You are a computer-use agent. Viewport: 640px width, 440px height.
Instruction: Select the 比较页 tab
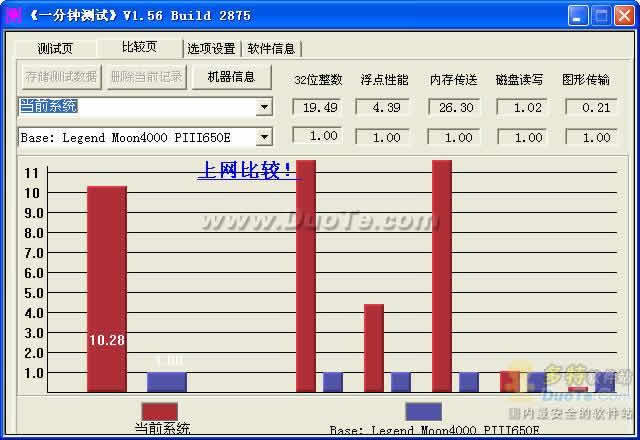click(139, 47)
